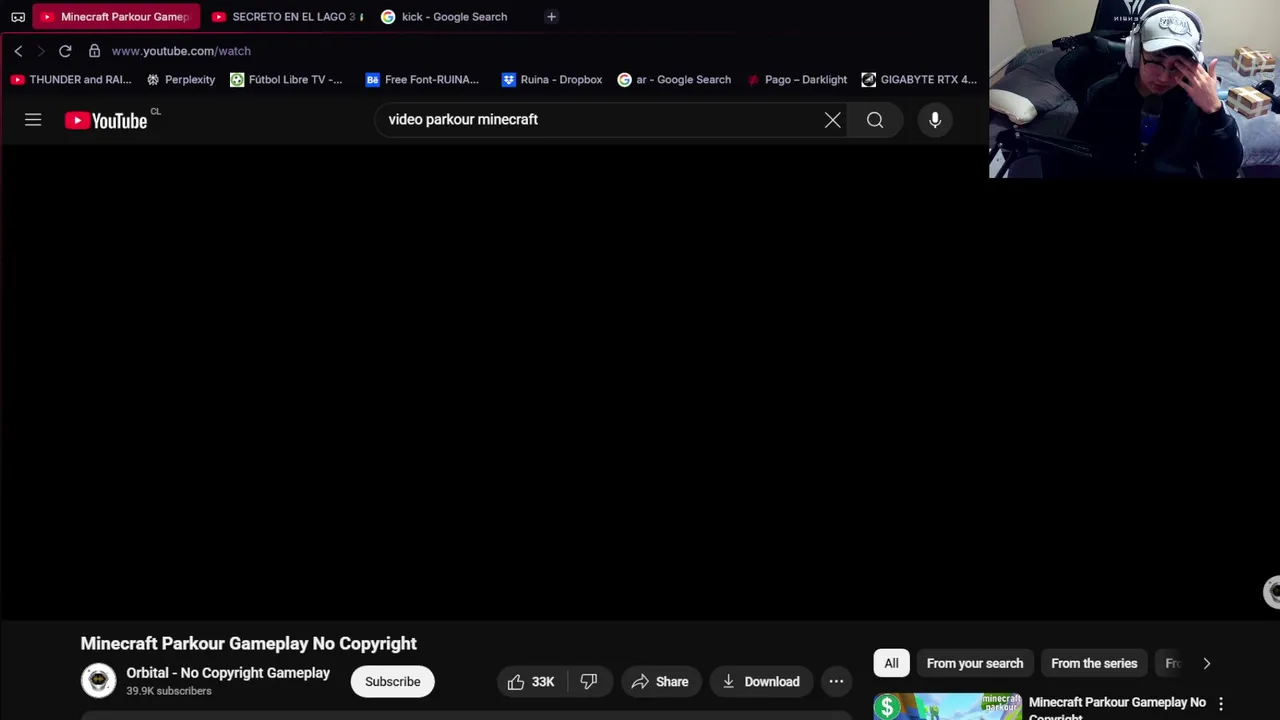Select the All filter chip
The image size is (1280, 720).
(x=891, y=663)
